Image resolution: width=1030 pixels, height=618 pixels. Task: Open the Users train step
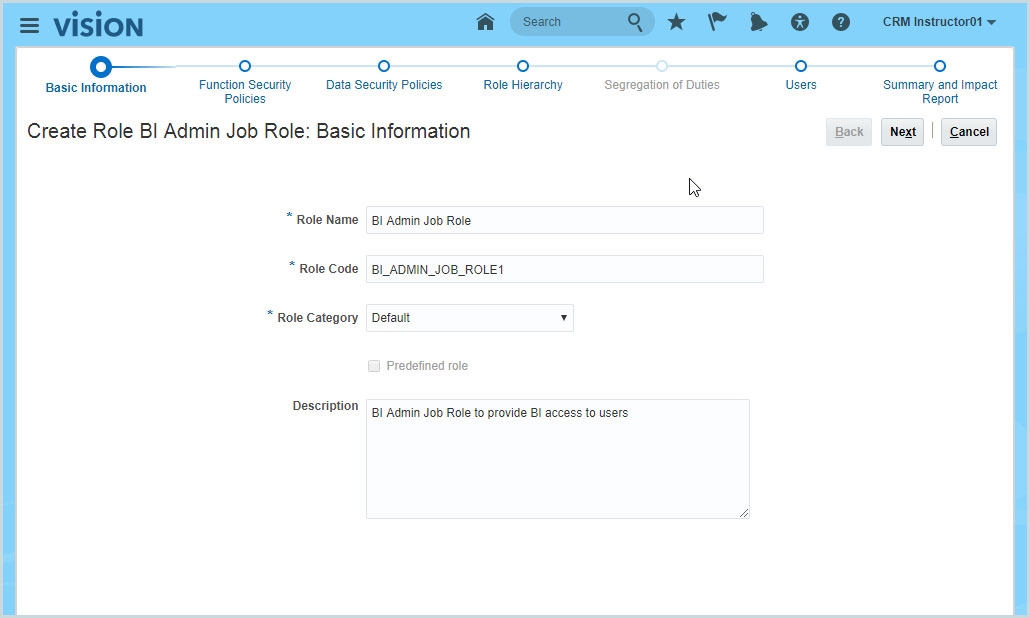click(x=801, y=67)
